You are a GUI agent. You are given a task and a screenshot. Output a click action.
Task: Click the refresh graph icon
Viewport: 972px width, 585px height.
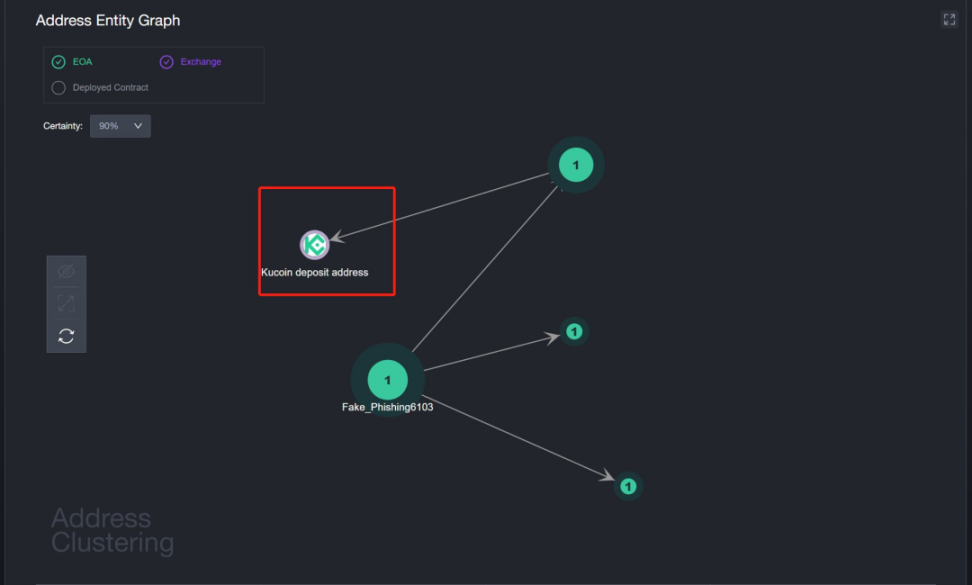click(x=66, y=336)
